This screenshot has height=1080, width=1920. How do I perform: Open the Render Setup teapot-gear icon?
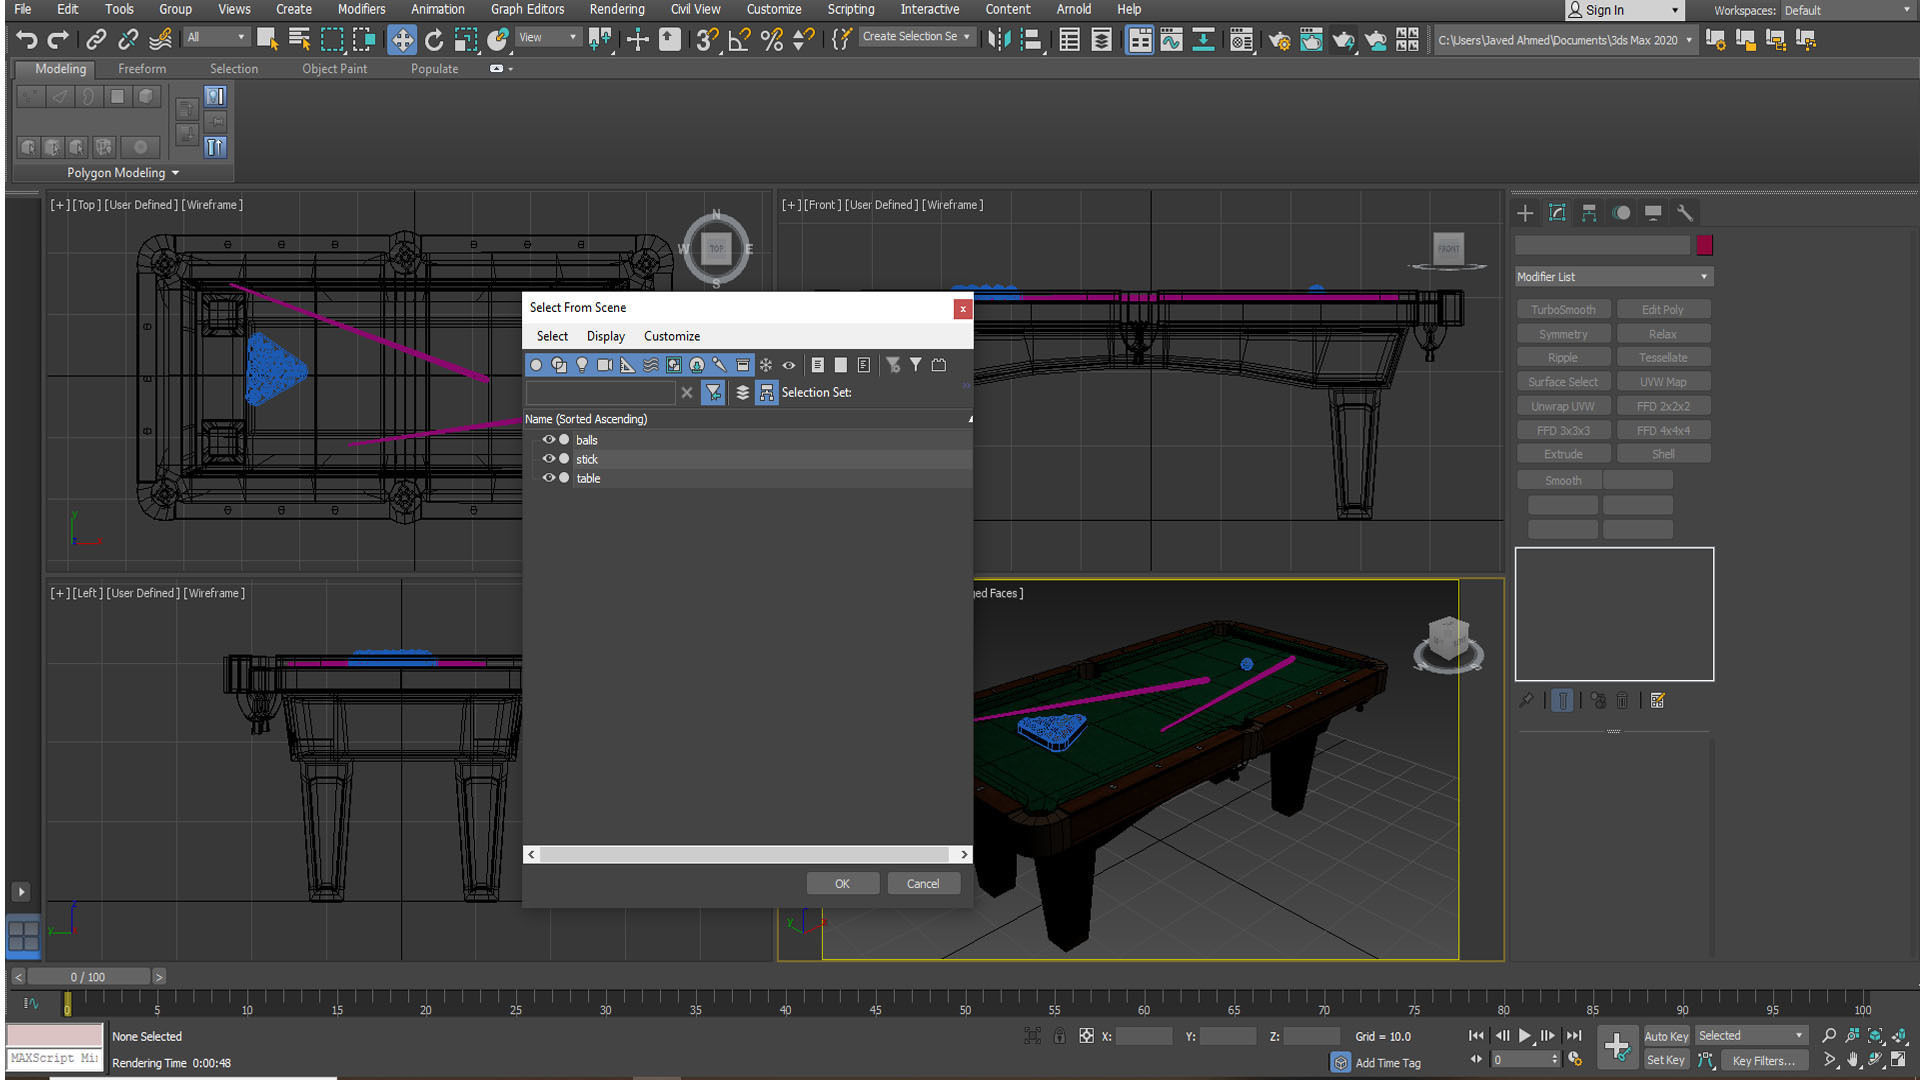[x=1279, y=40]
